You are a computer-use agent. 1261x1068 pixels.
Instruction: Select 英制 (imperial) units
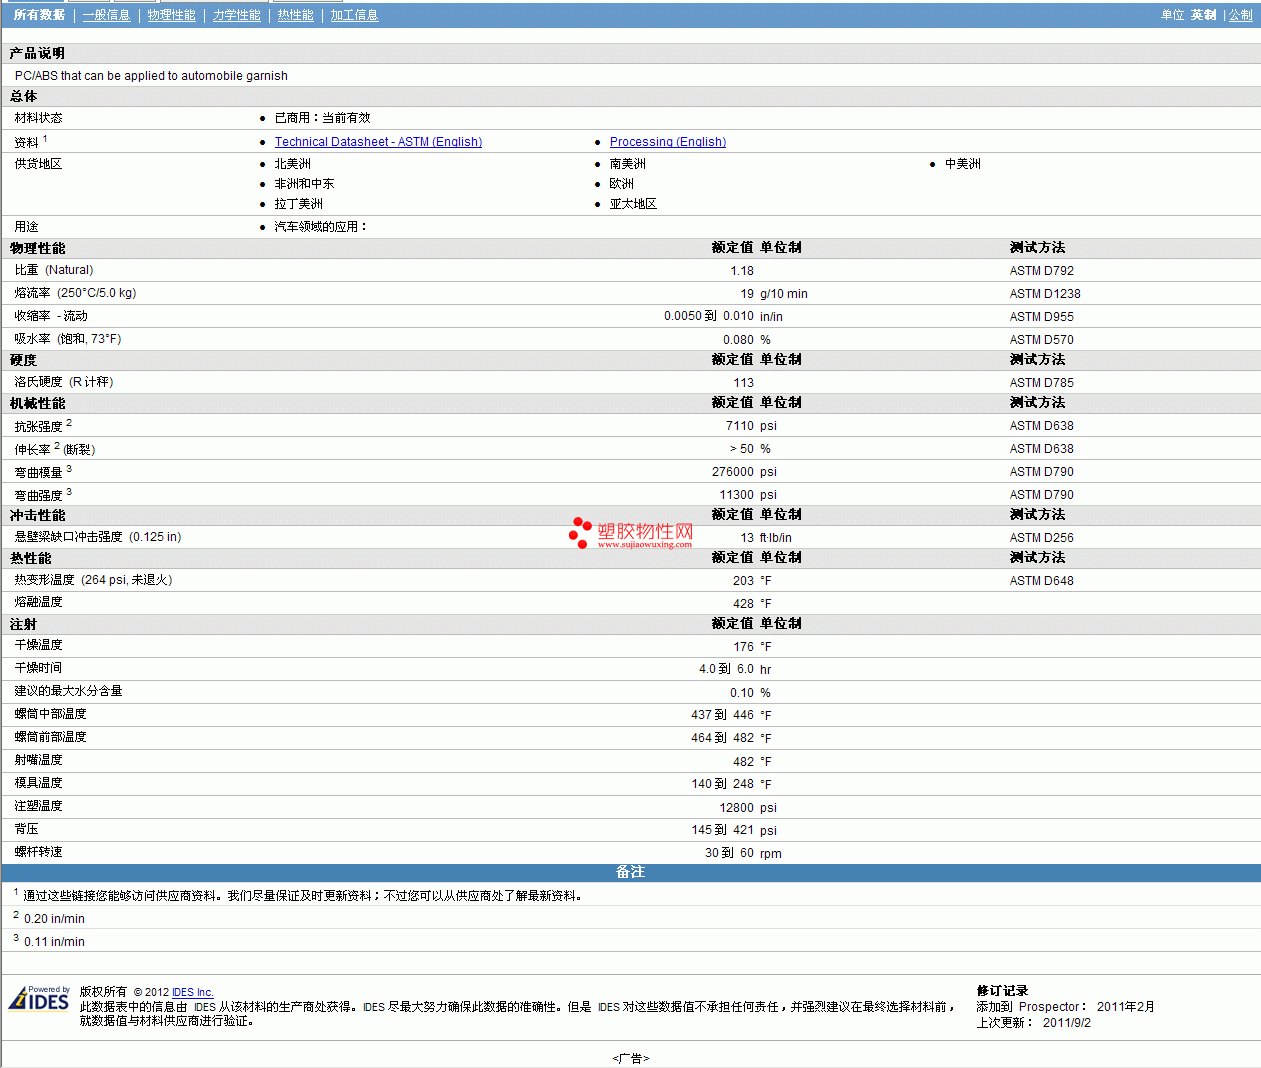tap(1203, 15)
